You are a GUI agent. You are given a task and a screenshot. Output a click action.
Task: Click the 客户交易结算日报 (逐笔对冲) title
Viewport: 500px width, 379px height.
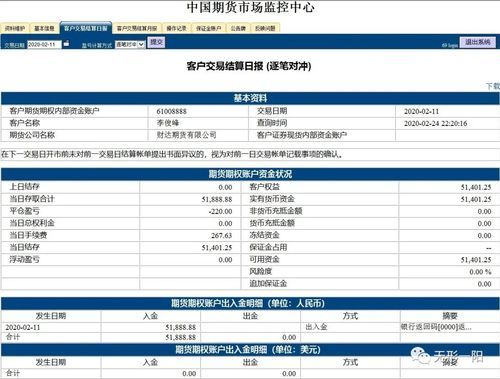tap(249, 66)
